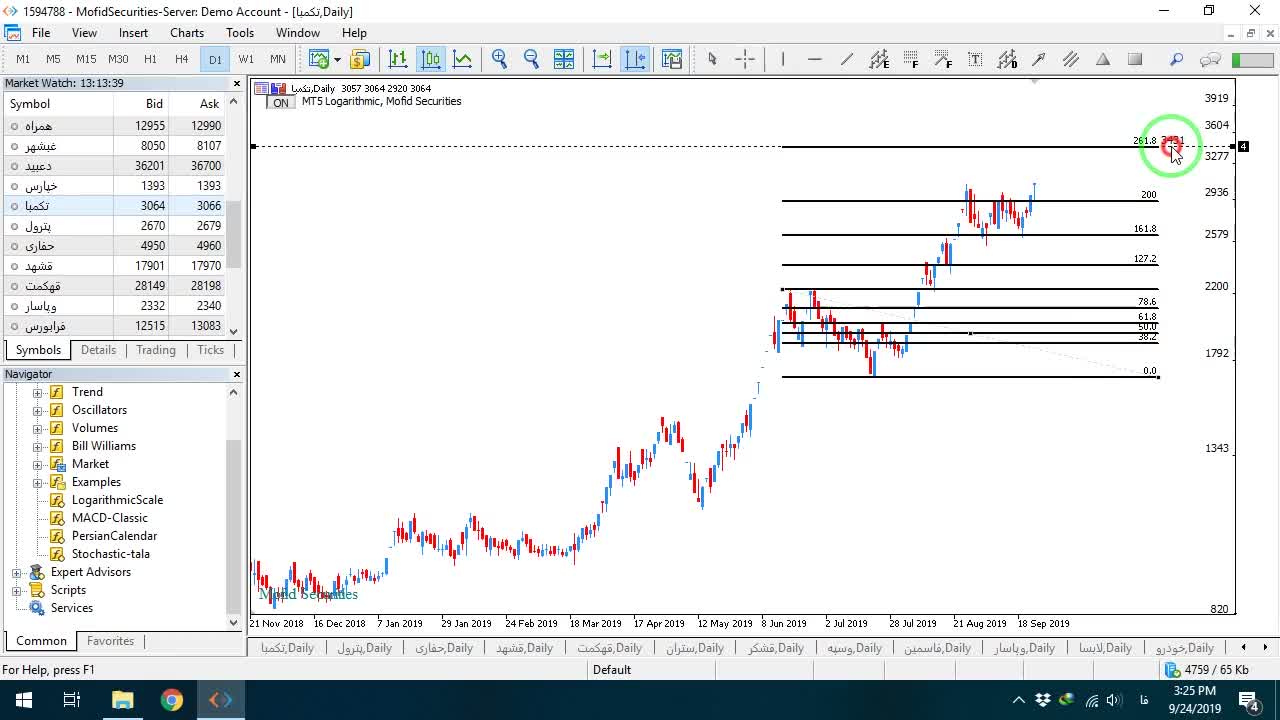Switch to the Details tab in Market Watch
The height and width of the screenshot is (720, 1280).
point(98,350)
